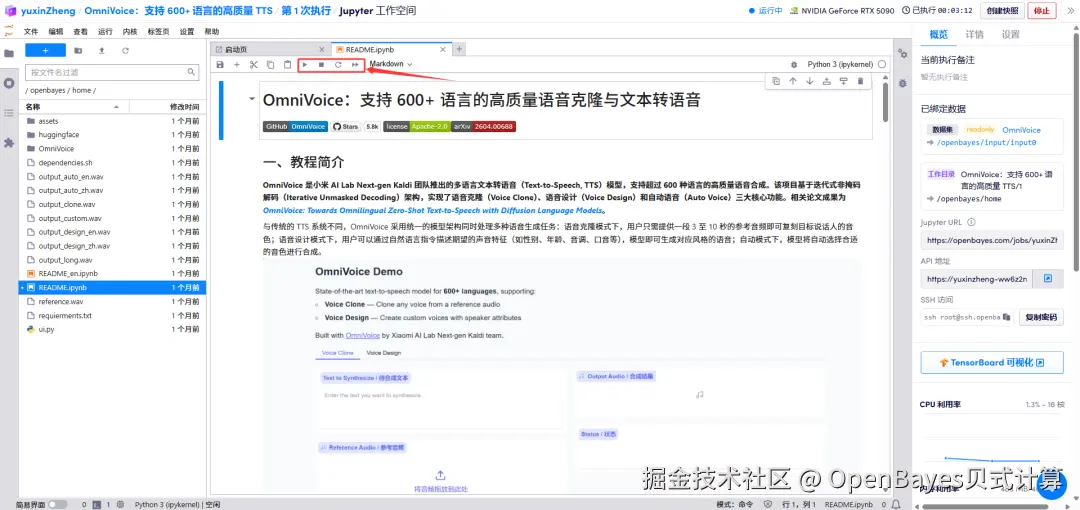Open the property inspector gears icon
1080x510 pixels.
902,54
